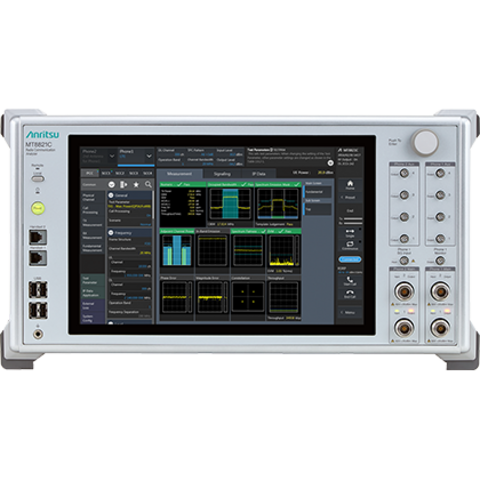The height and width of the screenshot is (480, 480).
Task: Select Tx Measurement in left menu
Action: pyautogui.click(x=93, y=223)
